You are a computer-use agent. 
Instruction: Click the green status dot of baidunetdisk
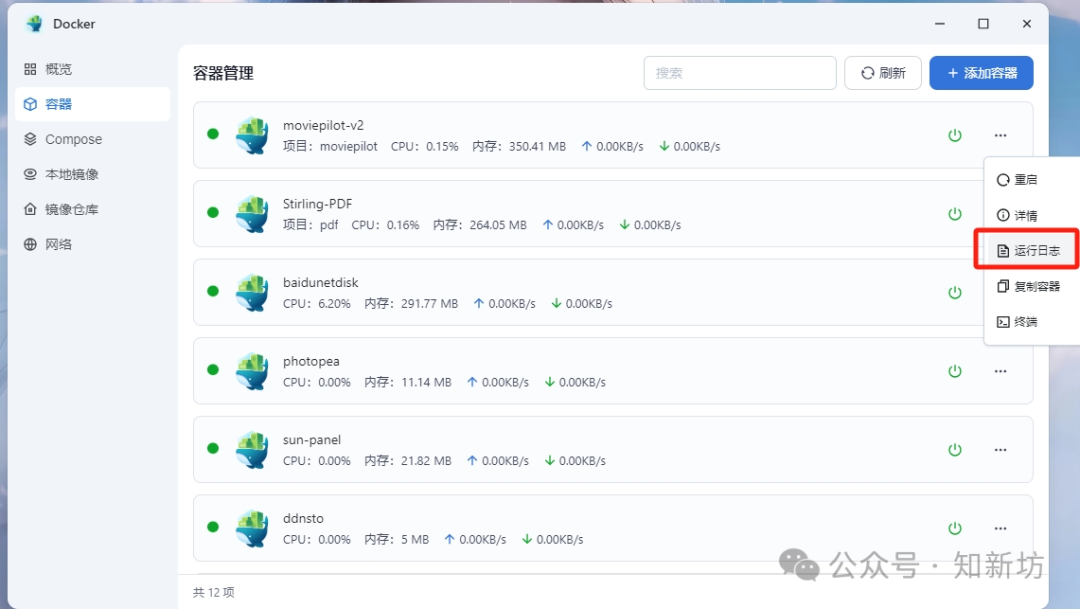coord(213,291)
